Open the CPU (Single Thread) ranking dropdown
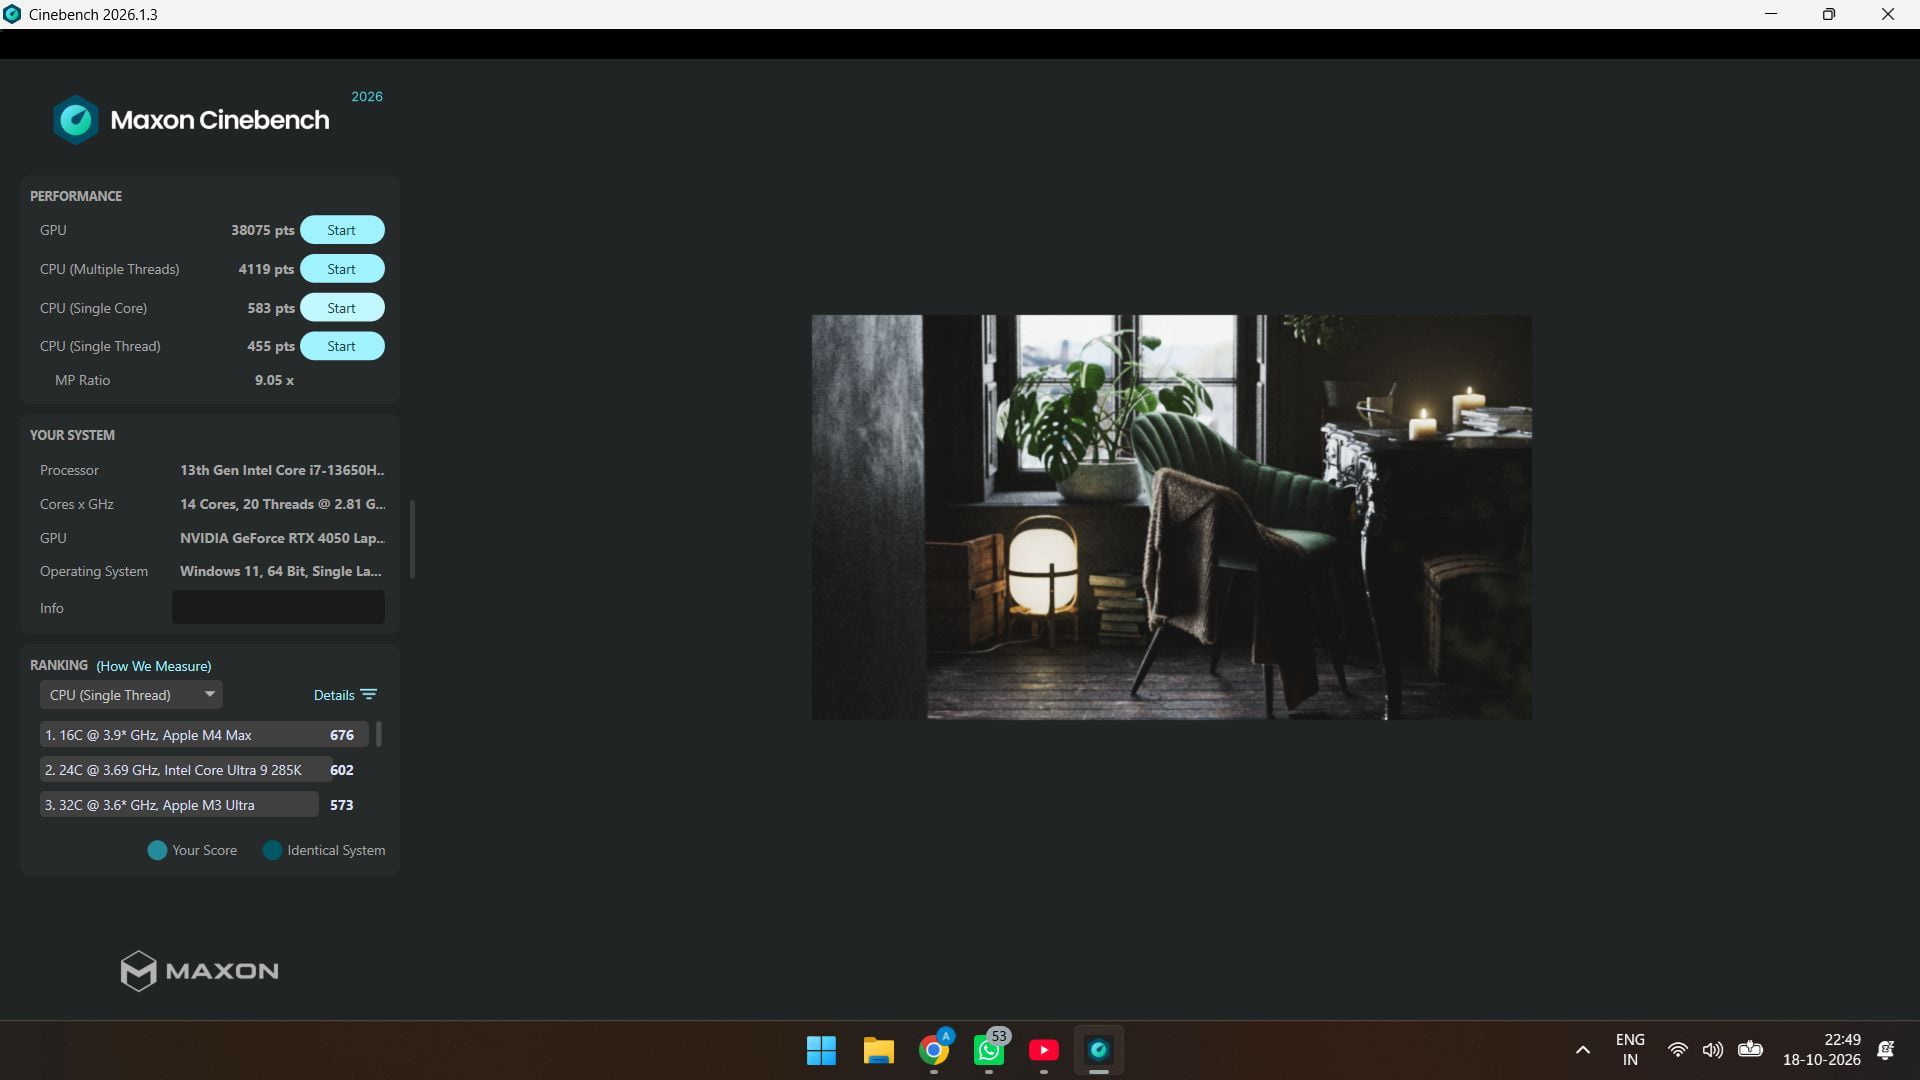The image size is (1920, 1080). point(131,695)
